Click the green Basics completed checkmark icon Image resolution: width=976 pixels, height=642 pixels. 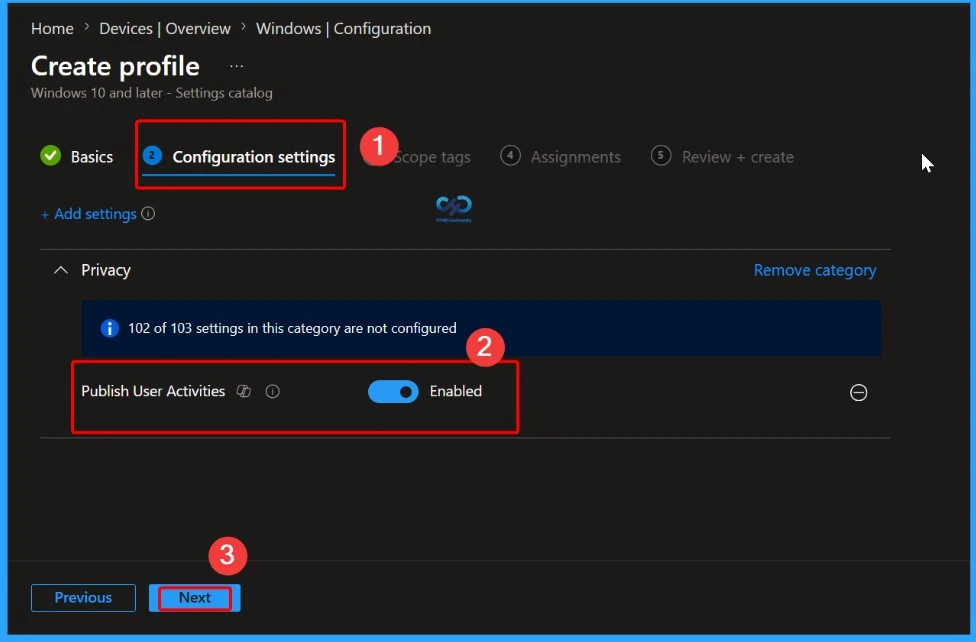[51, 156]
